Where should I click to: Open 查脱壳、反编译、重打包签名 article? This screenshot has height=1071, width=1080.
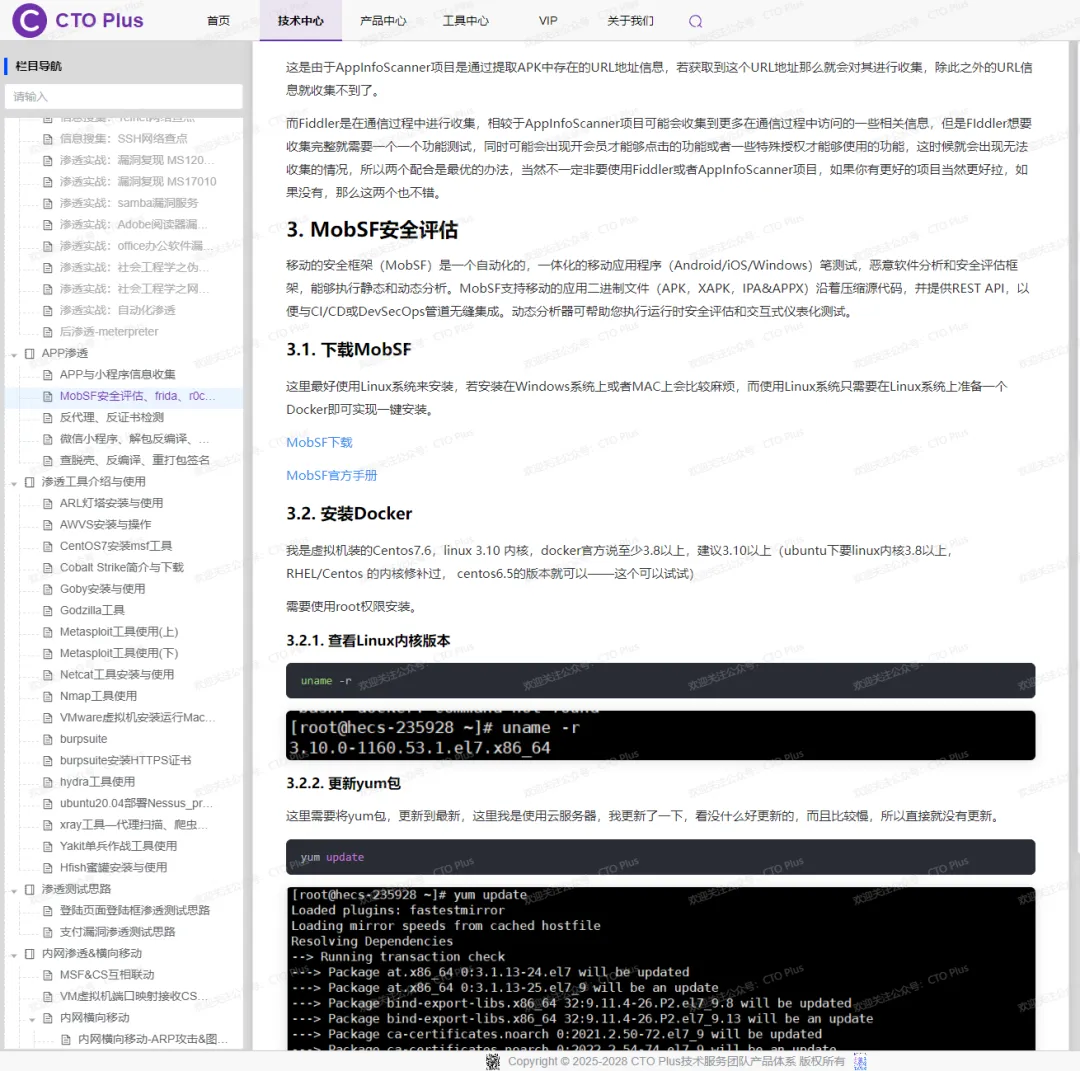(134, 459)
